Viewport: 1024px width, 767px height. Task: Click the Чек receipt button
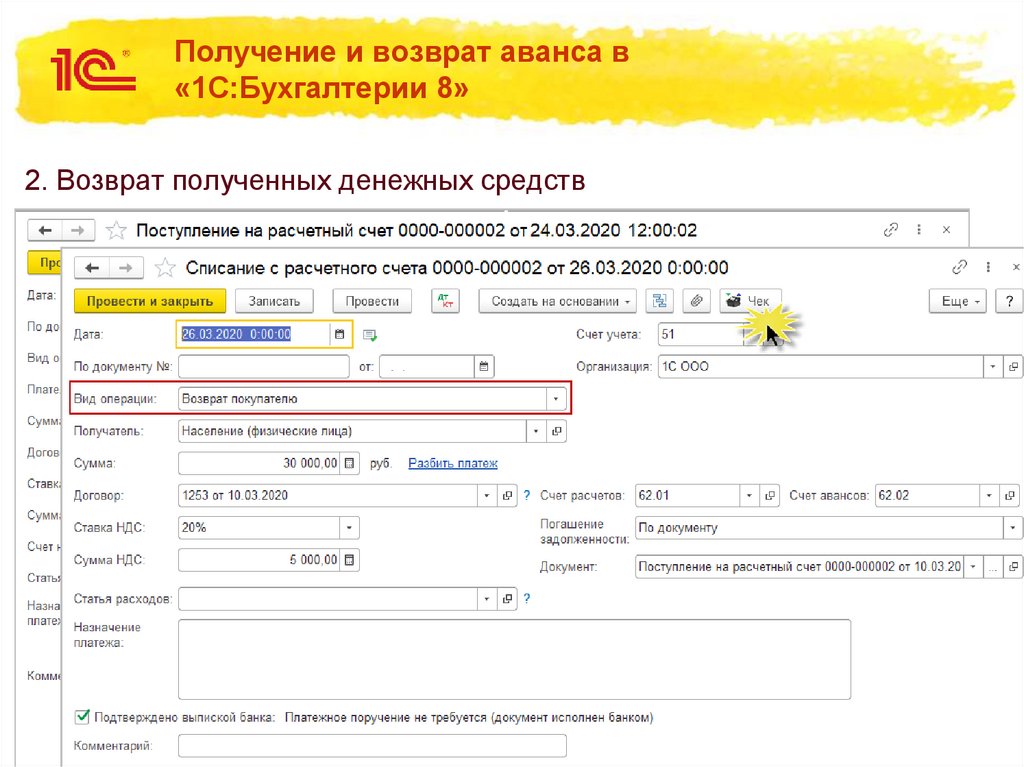pyautogui.click(x=750, y=301)
